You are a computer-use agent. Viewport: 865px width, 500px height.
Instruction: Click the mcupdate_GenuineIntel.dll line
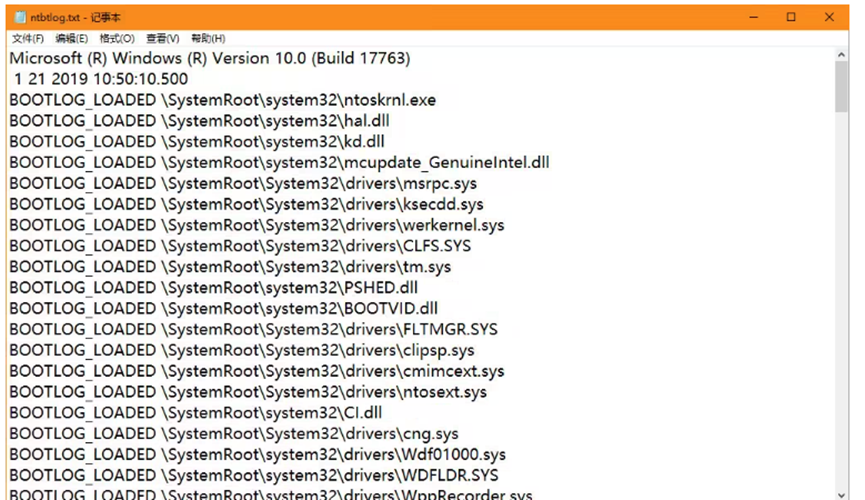coord(279,163)
